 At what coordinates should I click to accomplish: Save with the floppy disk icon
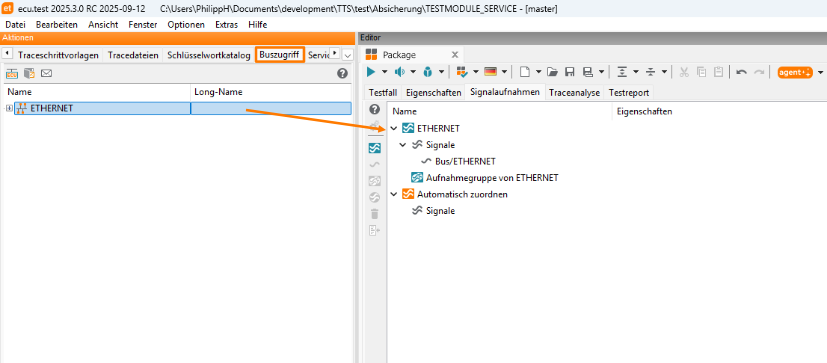pos(570,72)
